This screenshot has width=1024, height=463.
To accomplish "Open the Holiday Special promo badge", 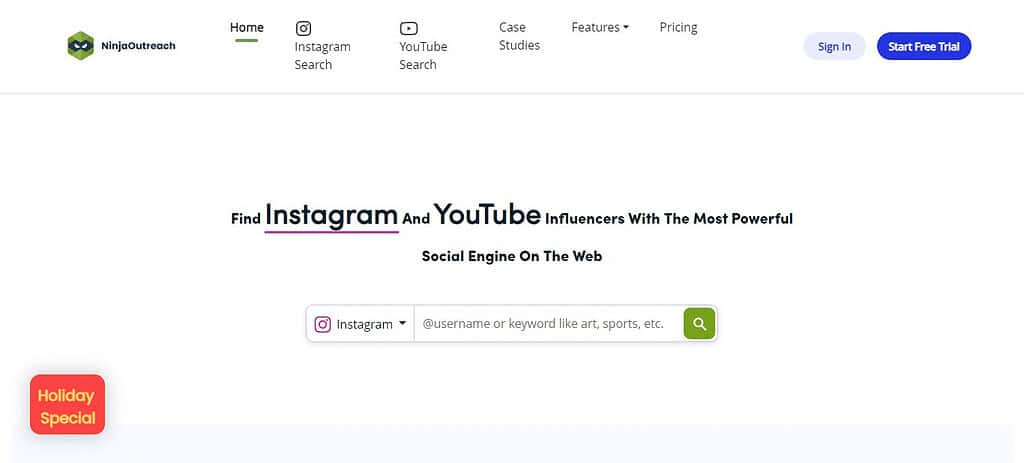I will tap(67, 404).
